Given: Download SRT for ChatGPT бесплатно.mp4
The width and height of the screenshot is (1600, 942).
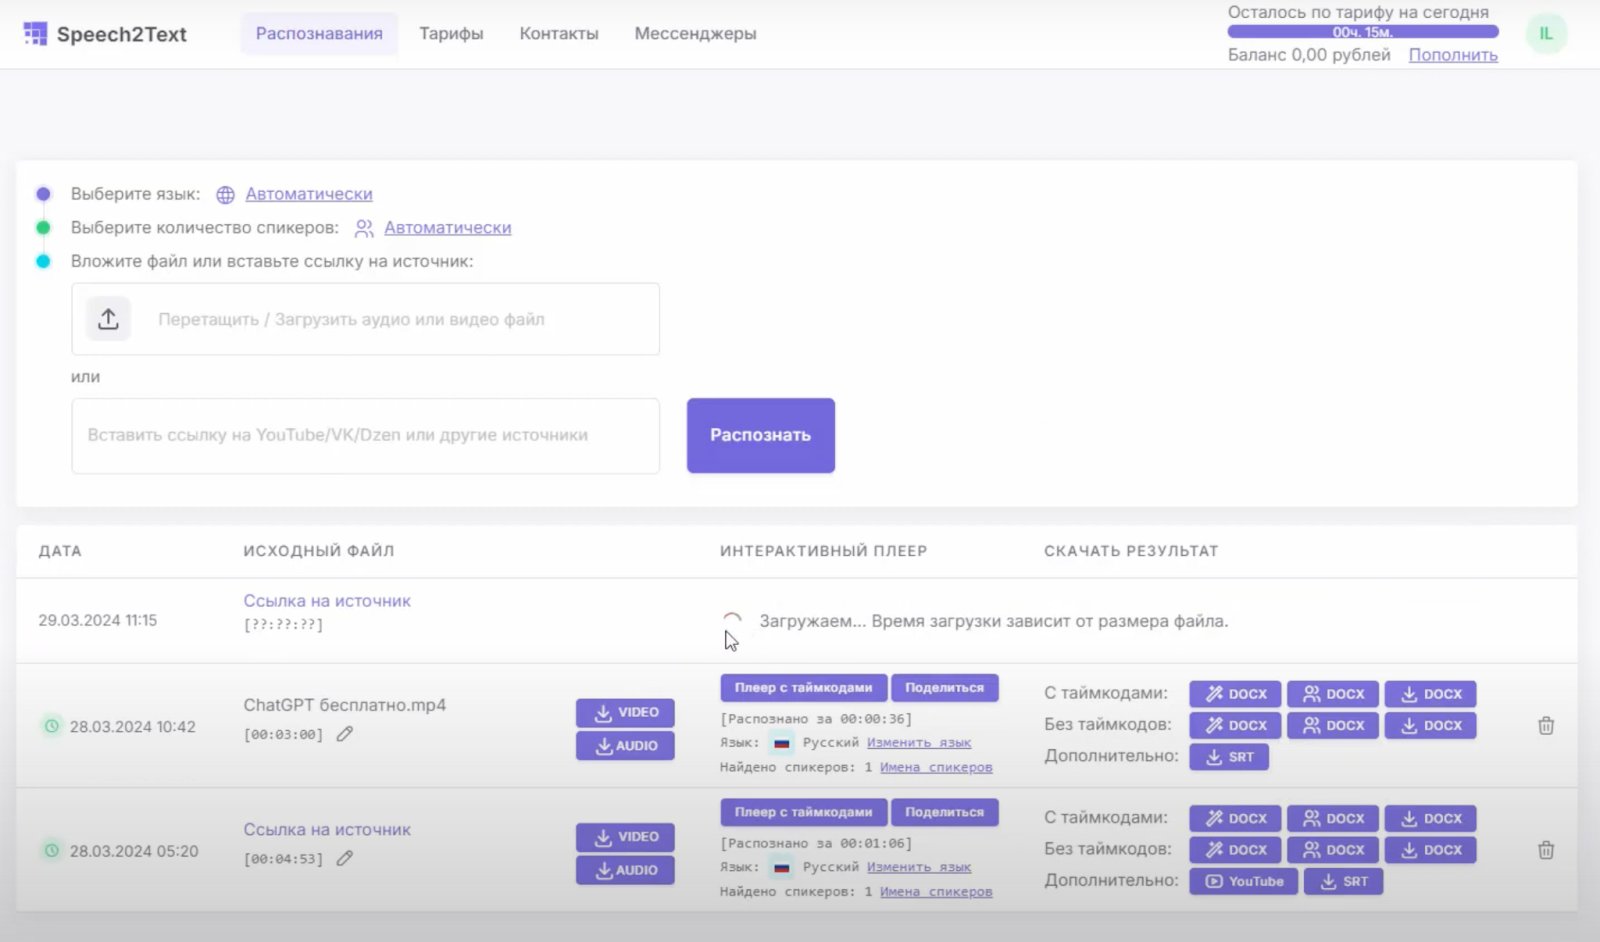Looking at the screenshot, I should pyautogui.click(x=1229, y=757).
